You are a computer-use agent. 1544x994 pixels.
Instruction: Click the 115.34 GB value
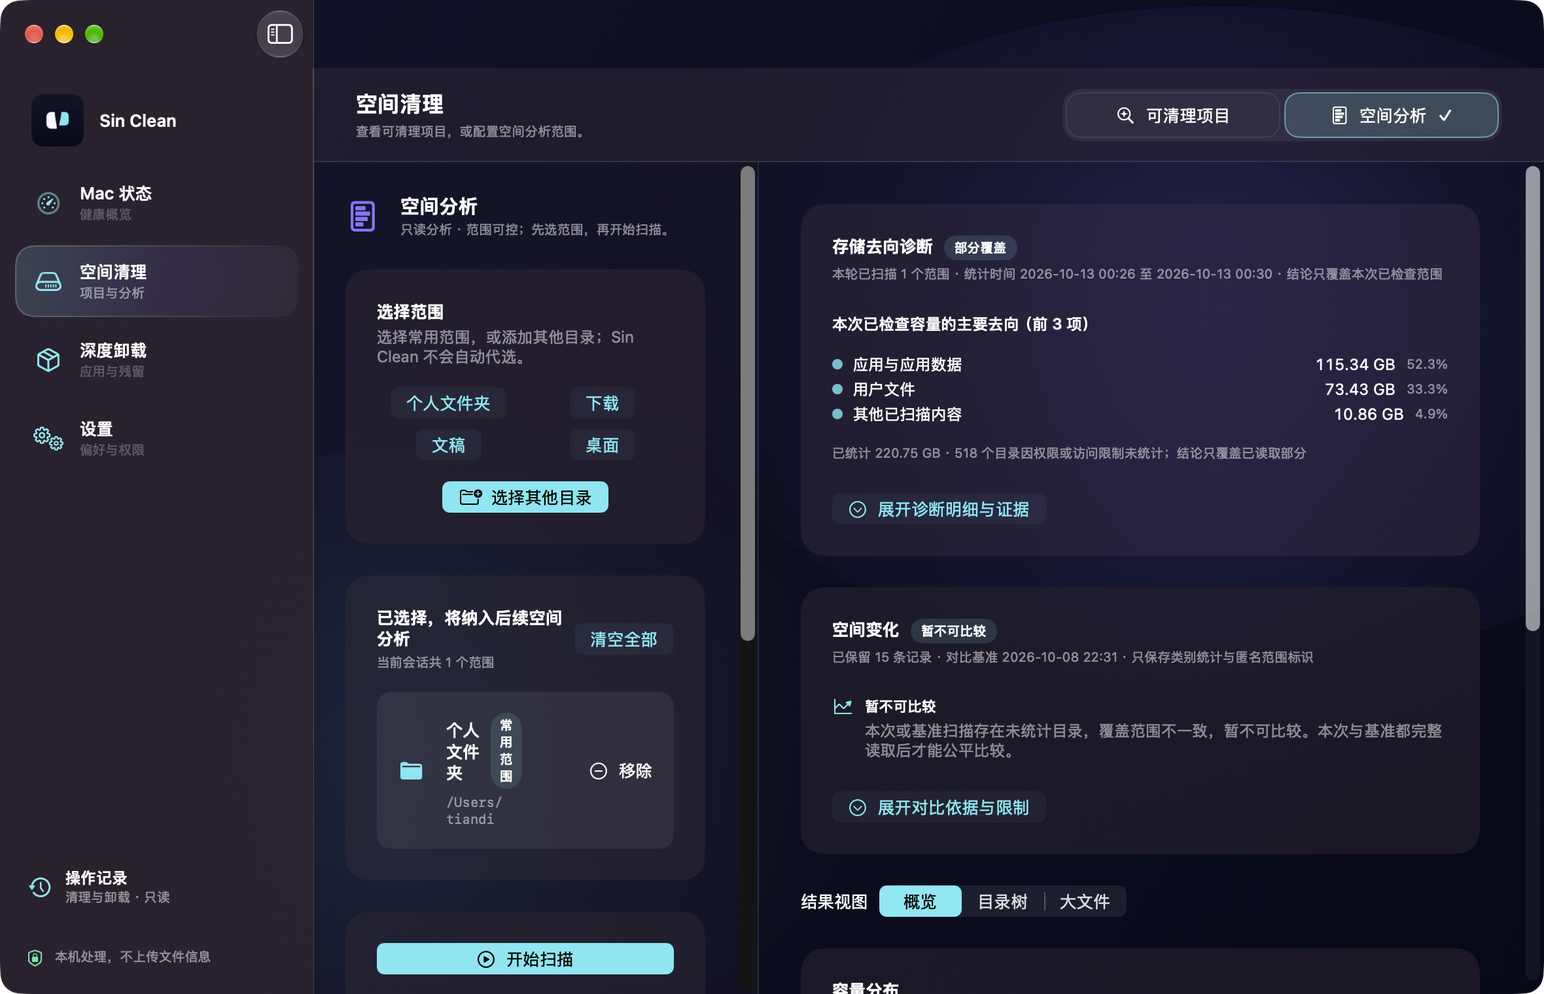pyautogui.click(x=1355, y=364)
